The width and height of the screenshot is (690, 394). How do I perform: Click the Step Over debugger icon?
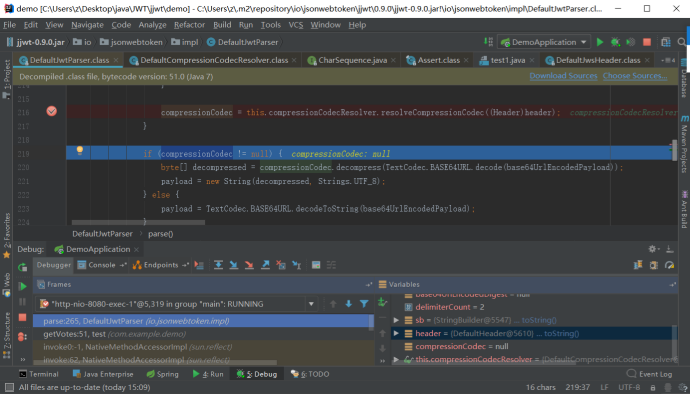coord(218,265)
